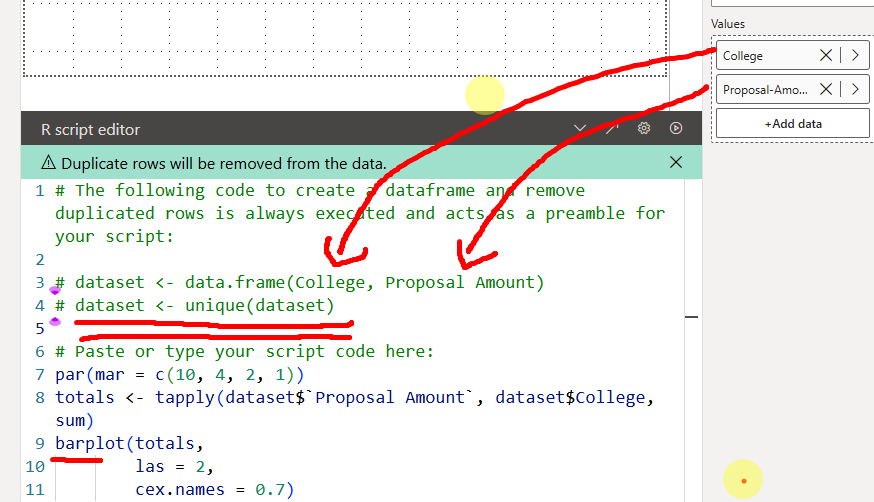
Task: Click the 'Values' section label
Action: [727, 24]
